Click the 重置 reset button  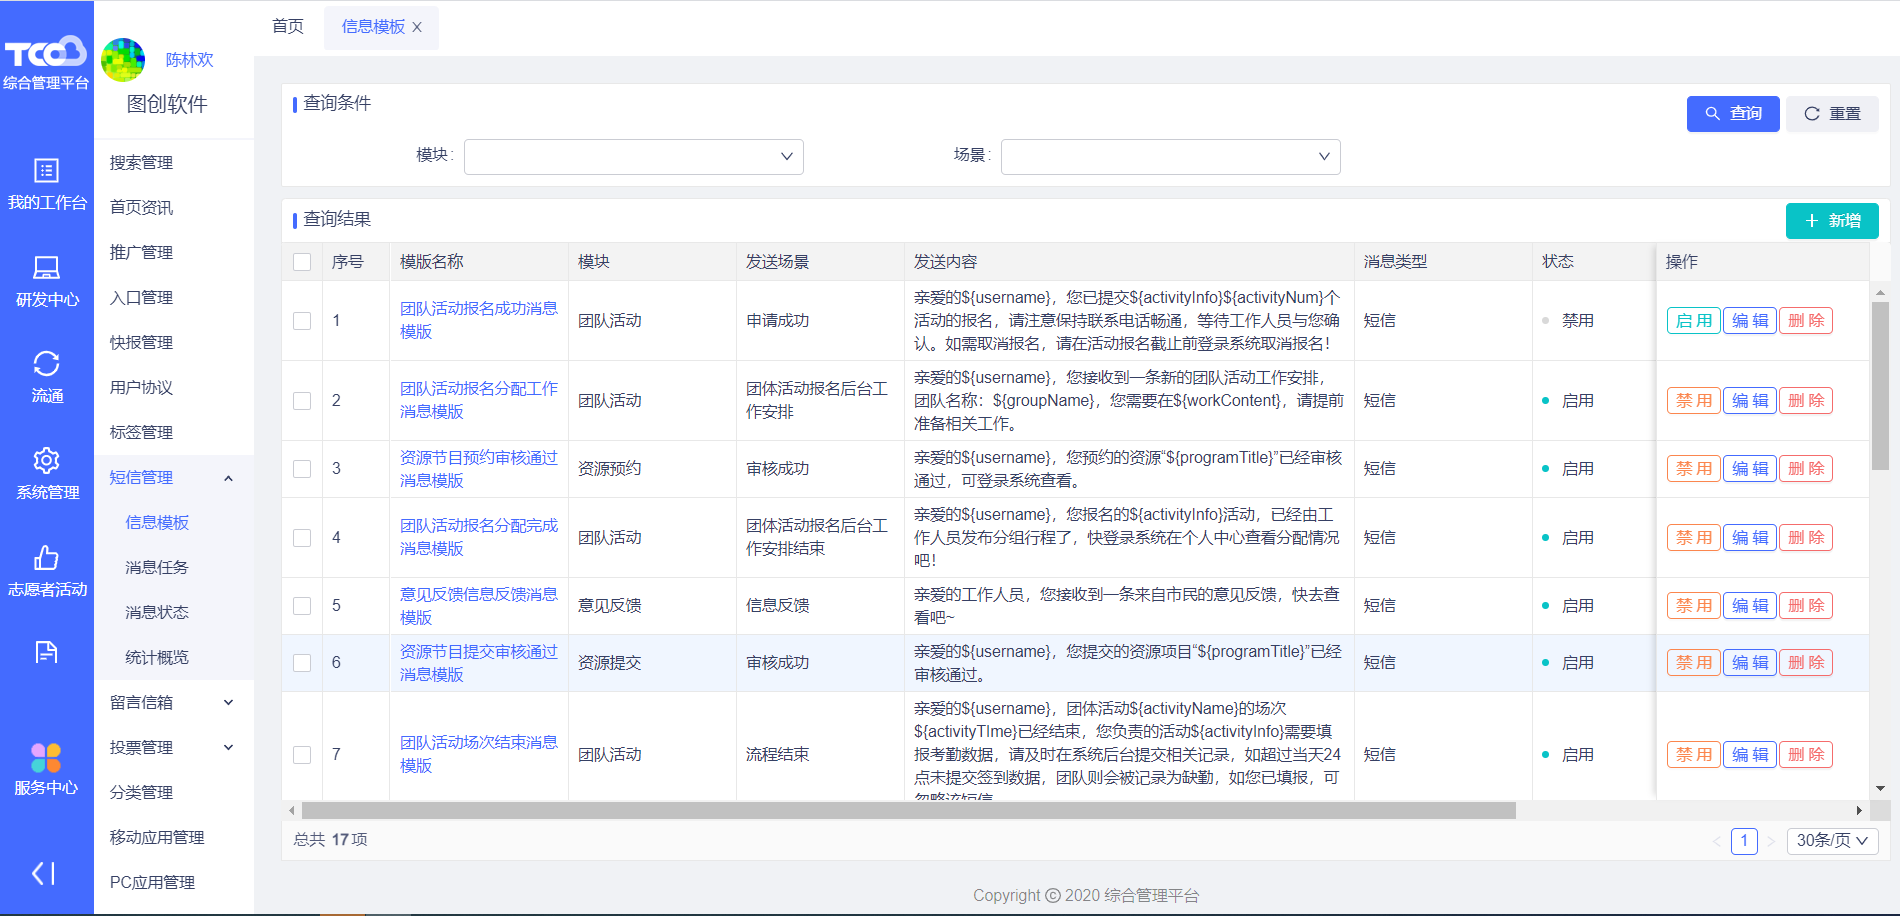(x=1833, y=114)
